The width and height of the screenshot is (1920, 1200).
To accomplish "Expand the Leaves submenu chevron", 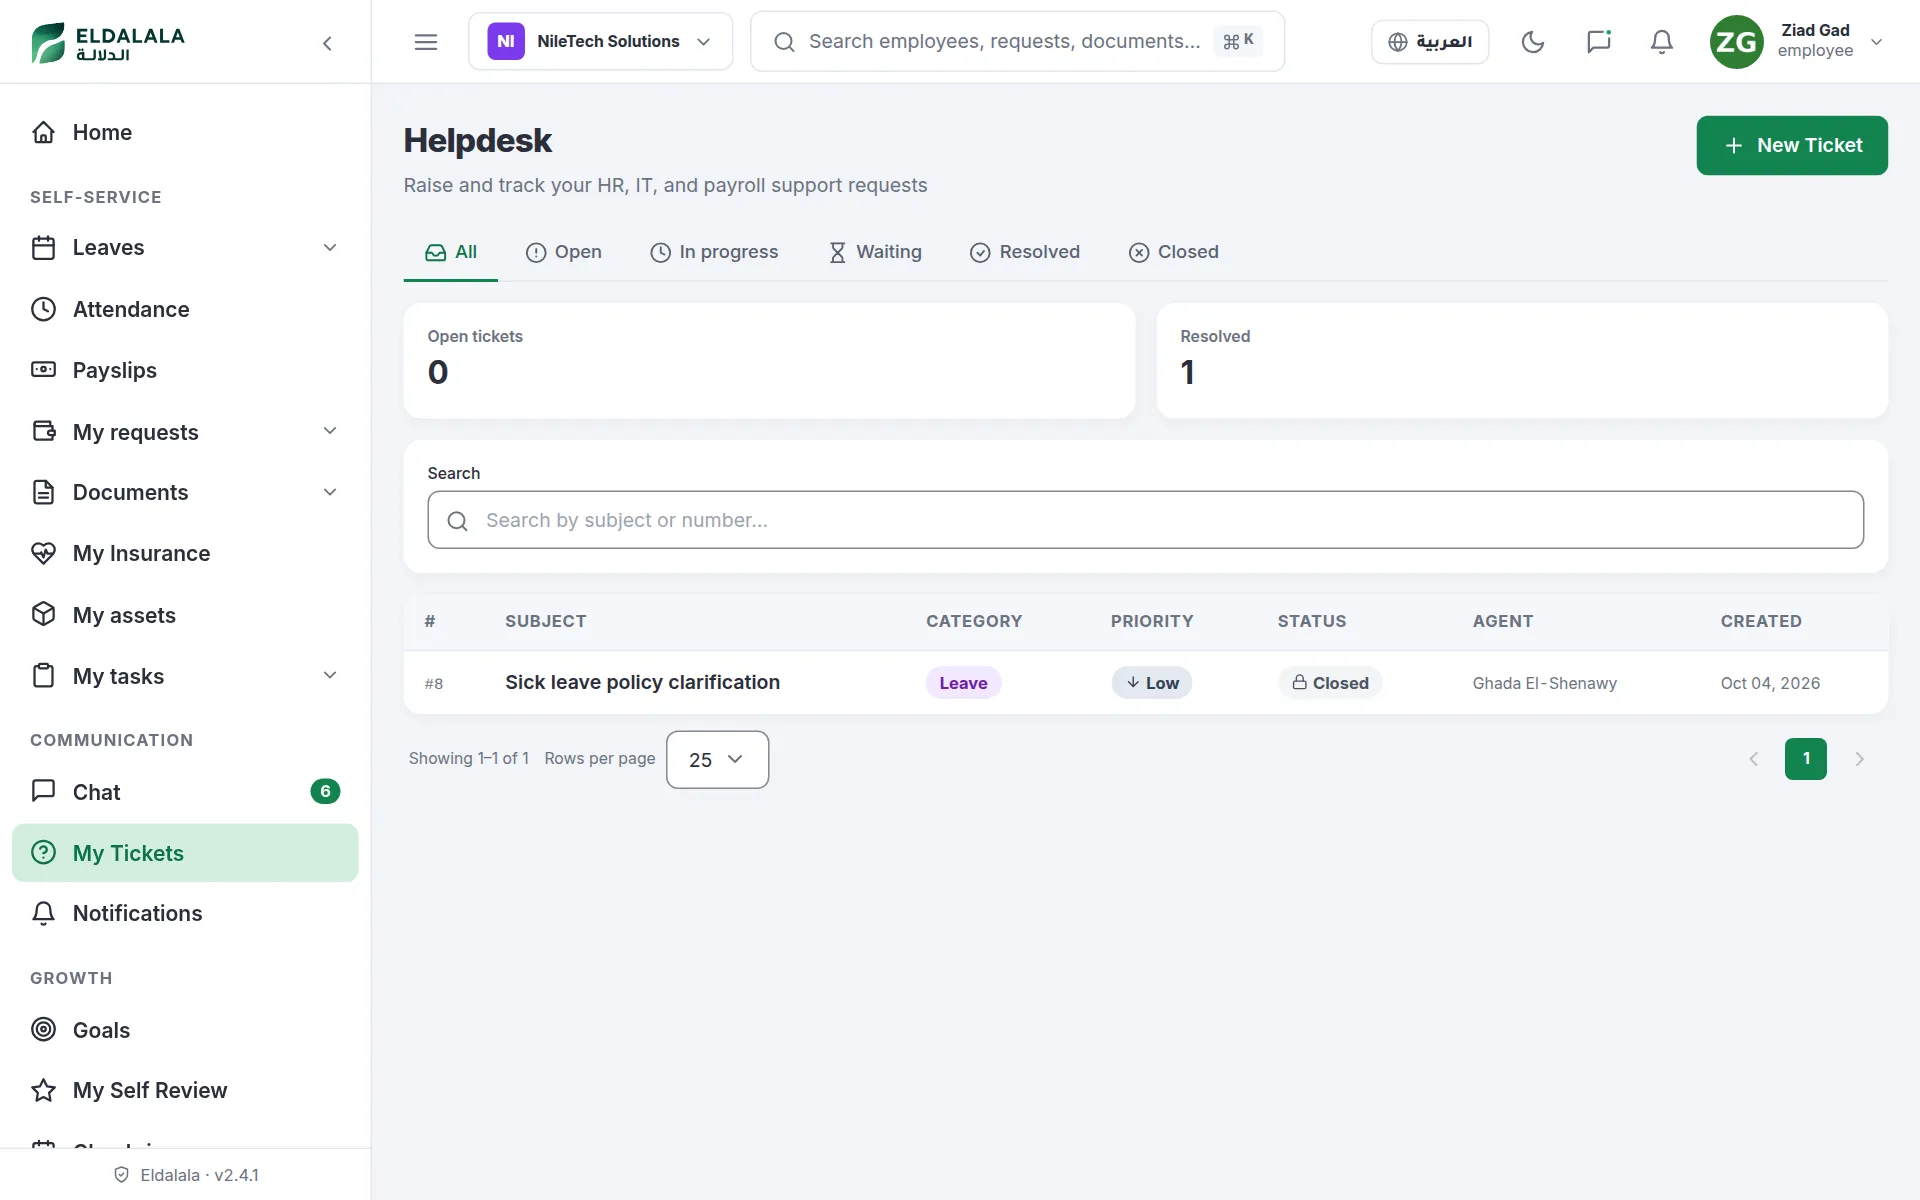I will 330,247.
